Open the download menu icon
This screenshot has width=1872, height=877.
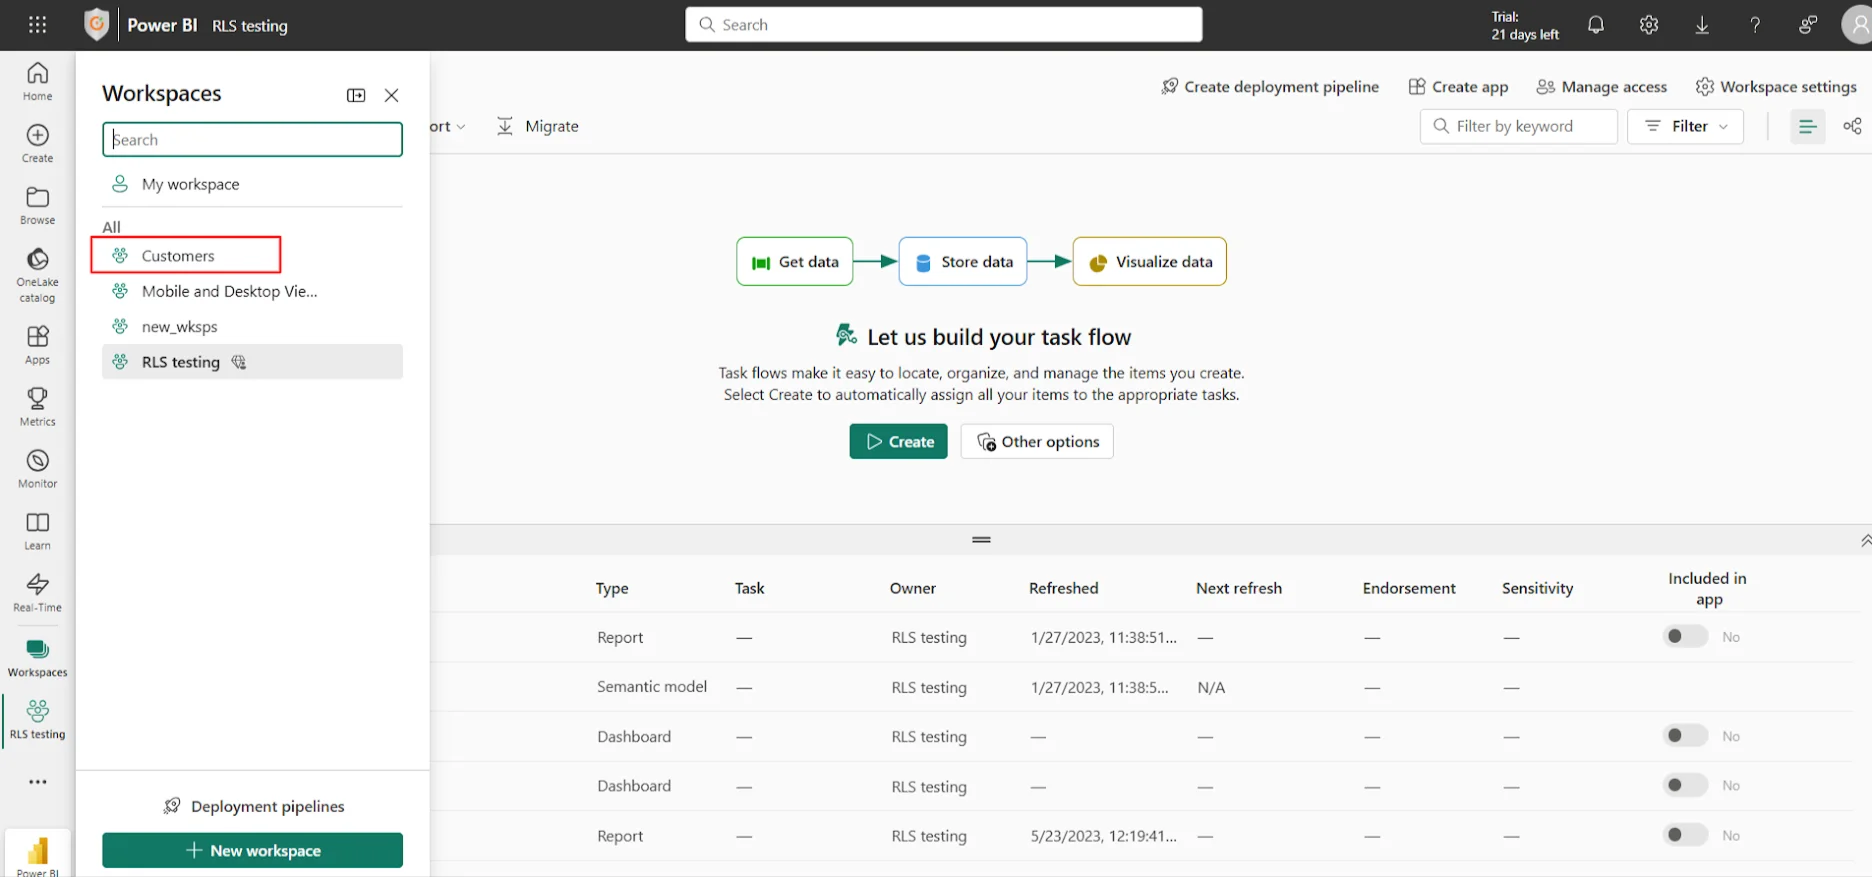1702,25
